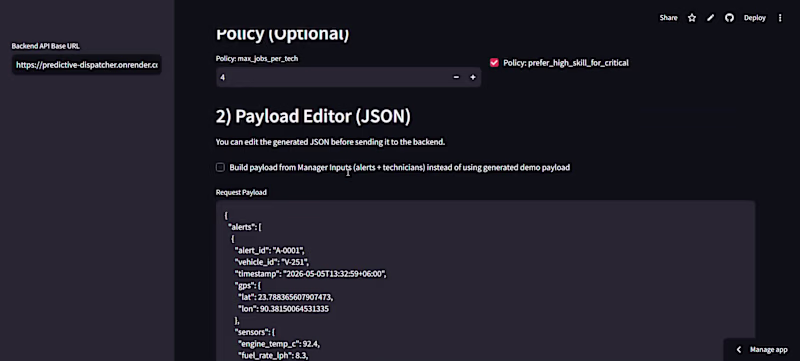The width and height of the screenshot is (800, 361).
Task: Click the "fuel_rate_lph": 8.3 line
Action: click(x=273, y=355)
